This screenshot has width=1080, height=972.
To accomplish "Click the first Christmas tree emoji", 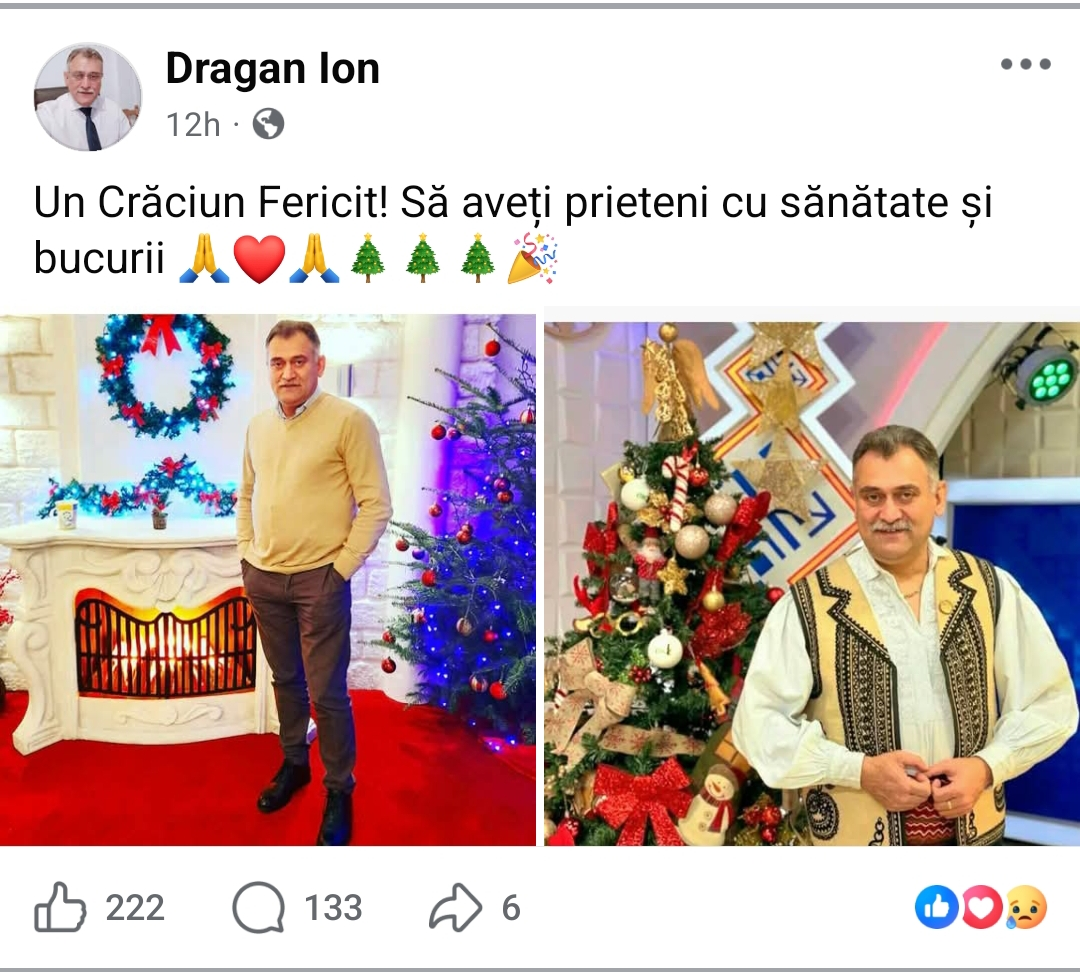I will pos(368,258).
